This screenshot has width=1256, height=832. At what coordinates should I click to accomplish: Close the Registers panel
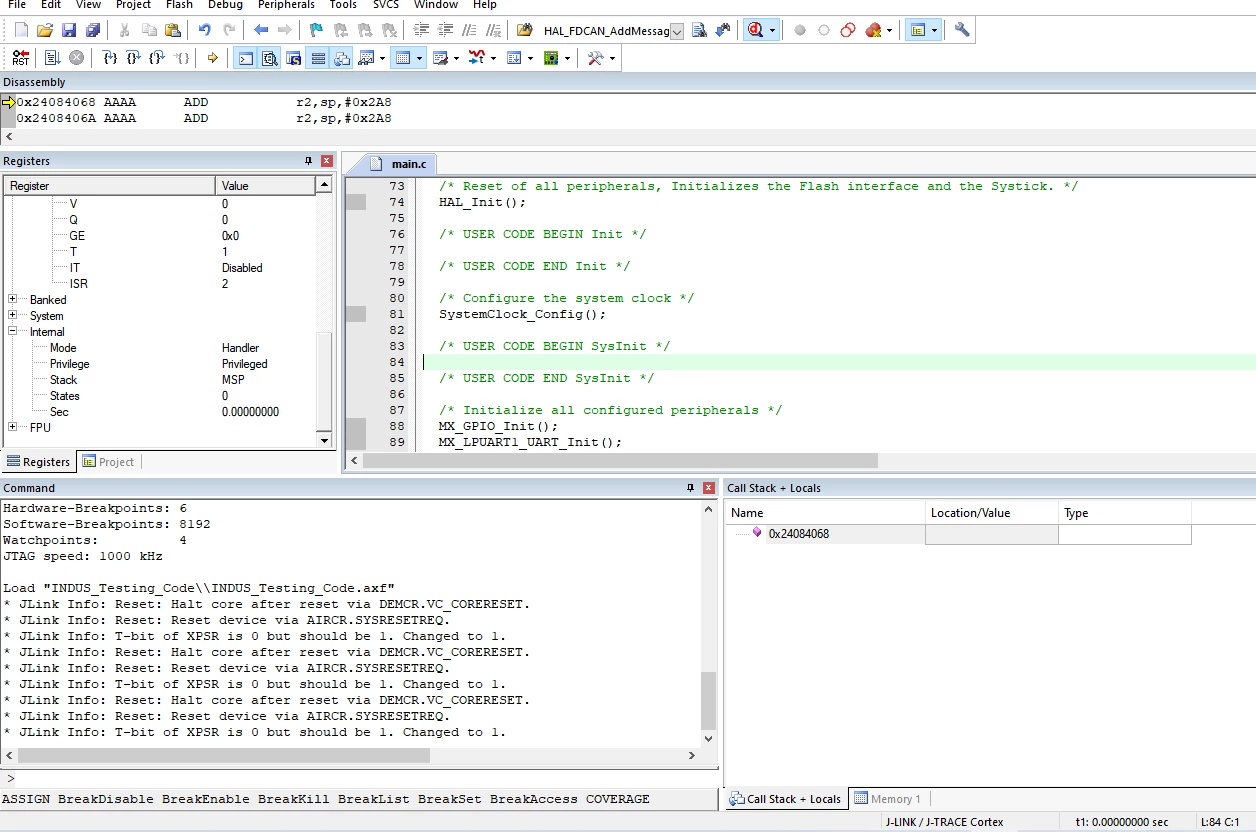click(x=327, y=161)
